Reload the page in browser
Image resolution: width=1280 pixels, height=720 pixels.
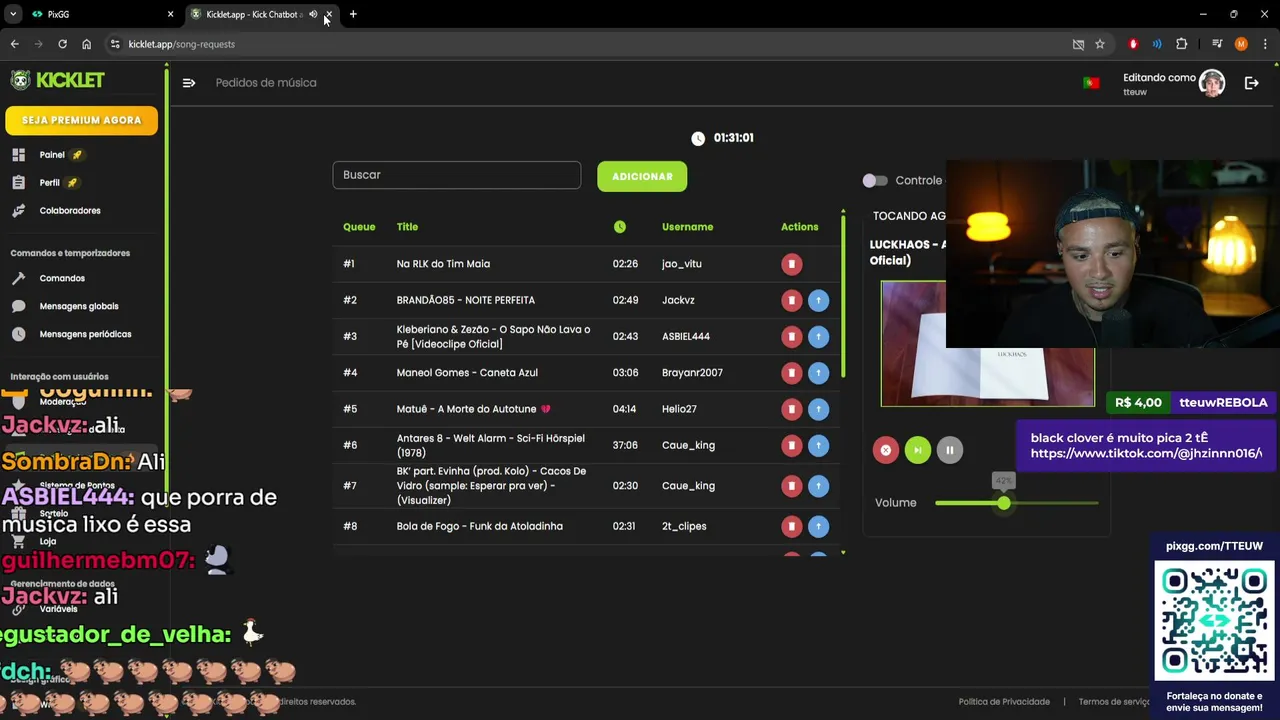pos(62,44)
